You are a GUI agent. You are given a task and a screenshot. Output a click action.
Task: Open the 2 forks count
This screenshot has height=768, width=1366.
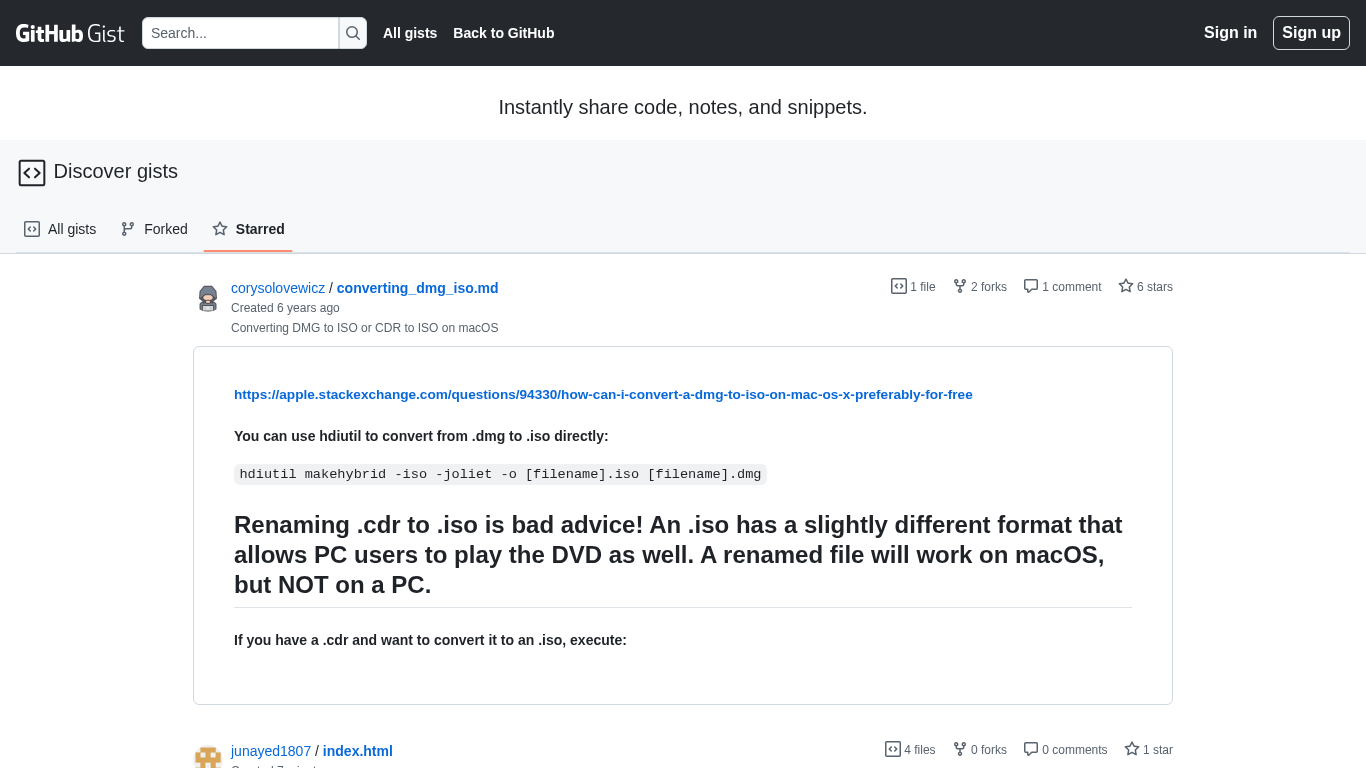point(980,287)
